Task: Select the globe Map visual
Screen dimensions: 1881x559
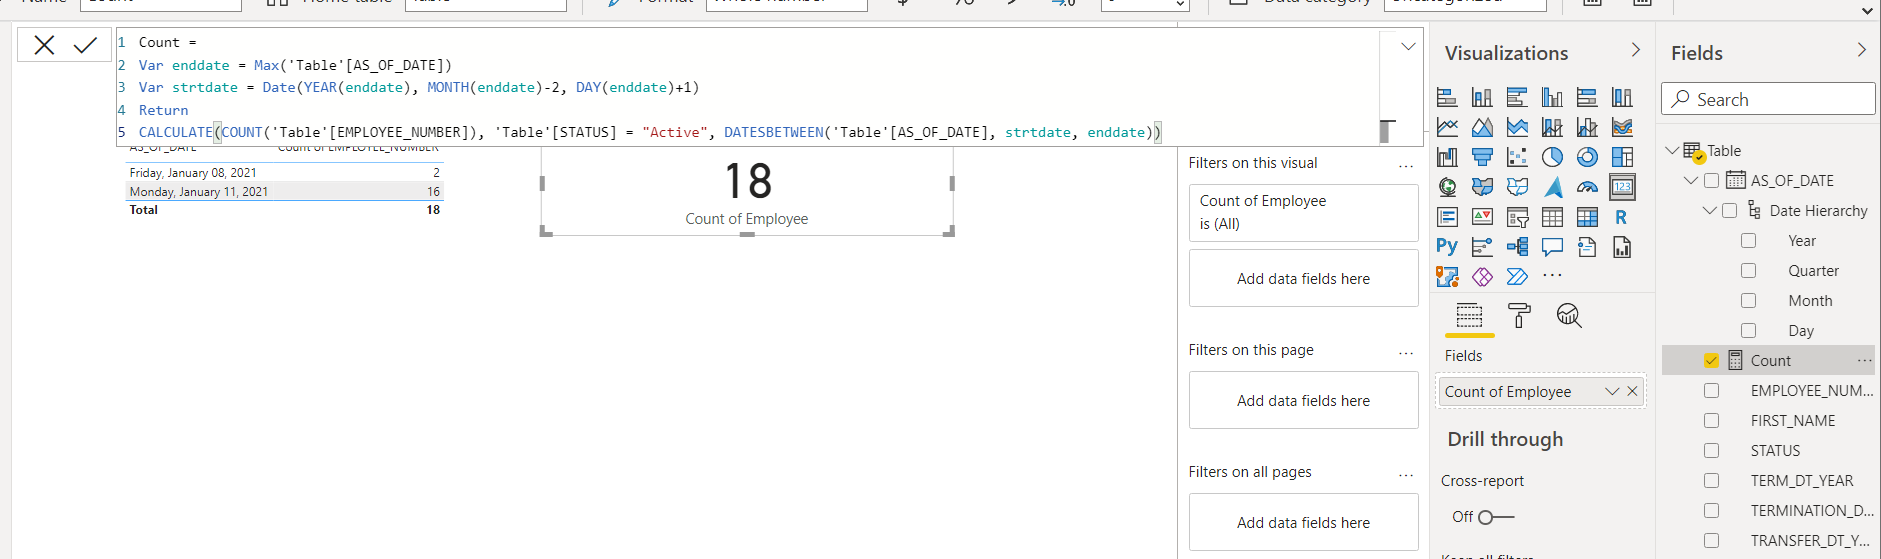Action: (1447, 187)
